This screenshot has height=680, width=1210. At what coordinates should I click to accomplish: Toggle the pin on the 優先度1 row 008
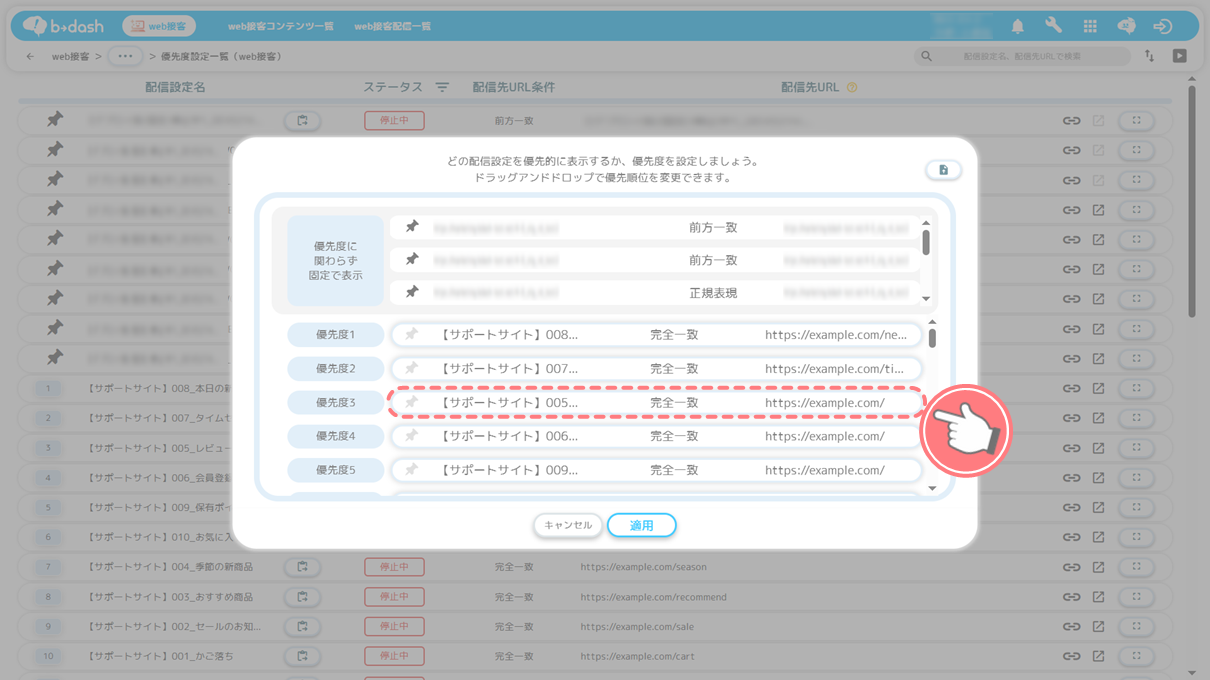coord(411,335)
